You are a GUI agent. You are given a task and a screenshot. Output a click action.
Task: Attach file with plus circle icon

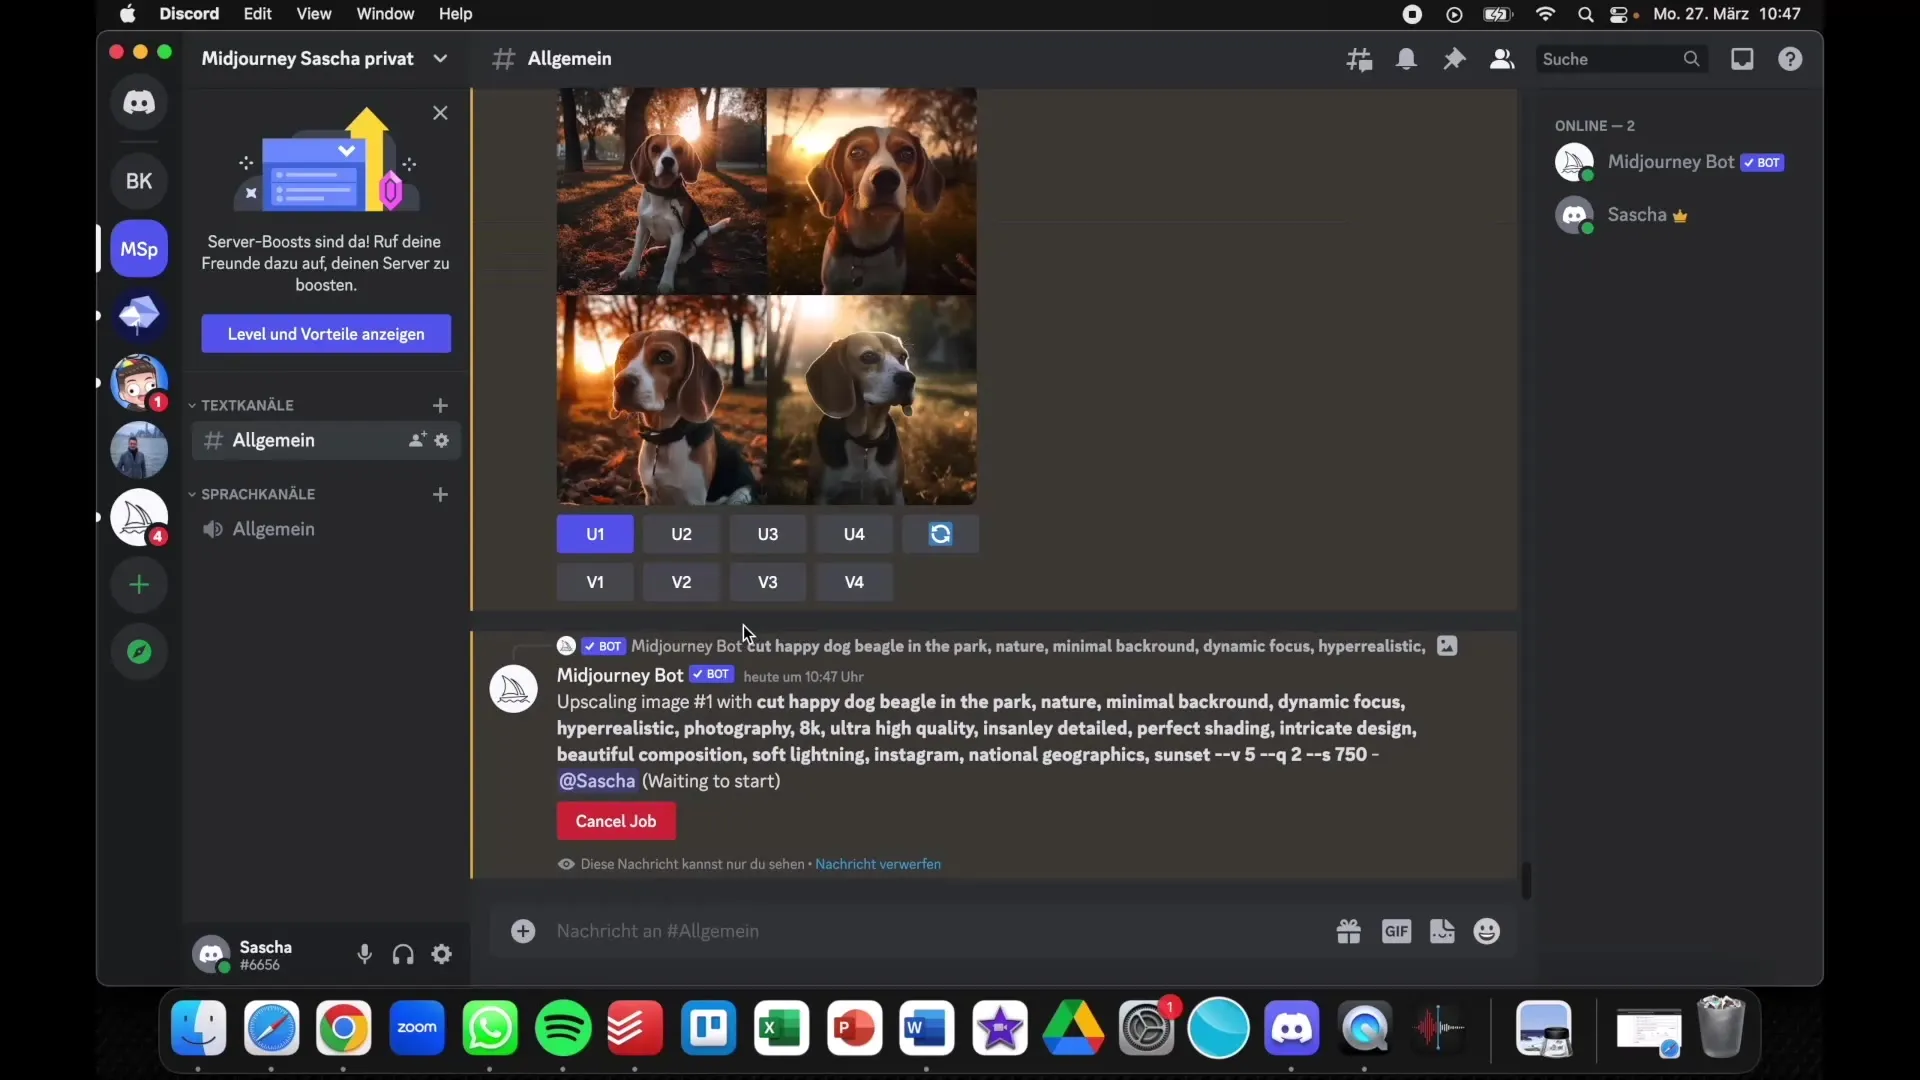[x=523, y=931]
